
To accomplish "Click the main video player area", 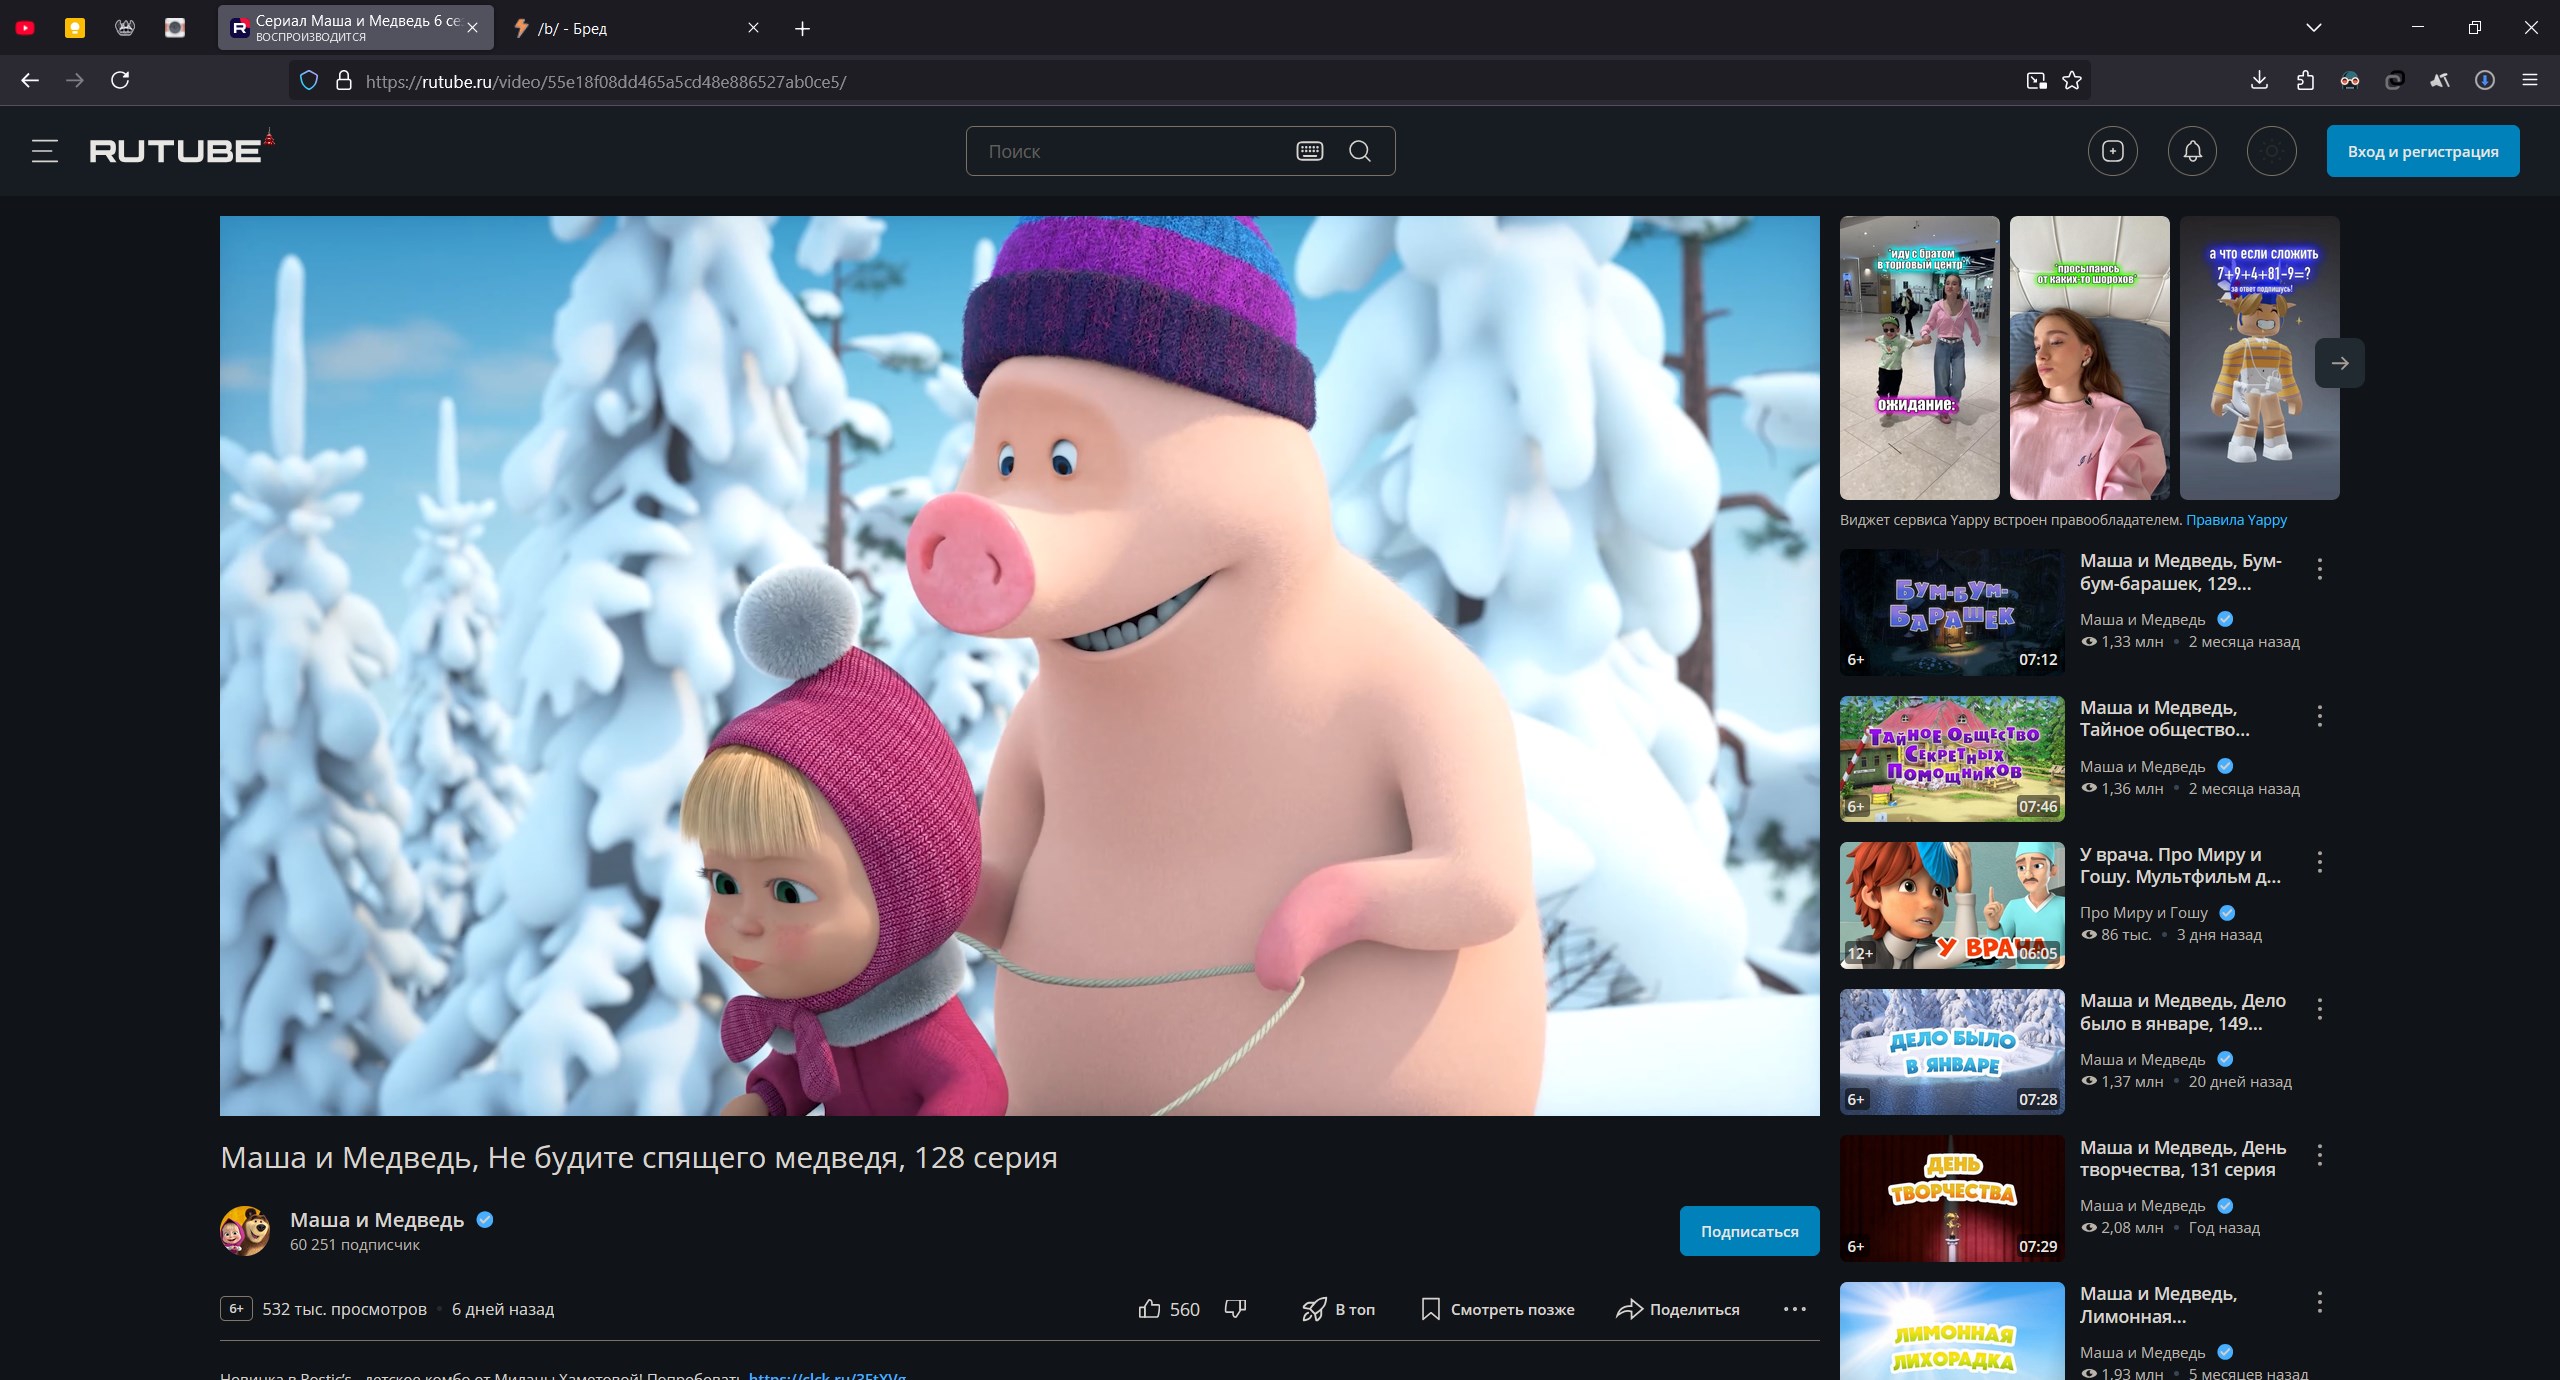I will pyautogui.click(x=1020, y=666).
